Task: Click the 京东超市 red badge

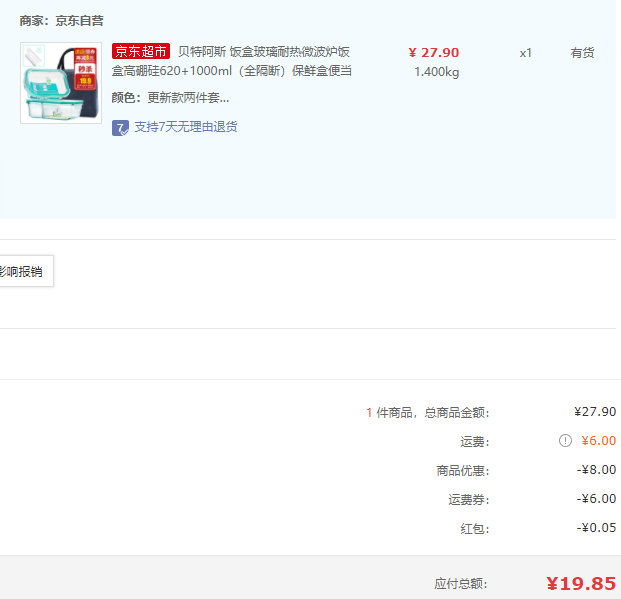Action: click(x=141, y=52)
